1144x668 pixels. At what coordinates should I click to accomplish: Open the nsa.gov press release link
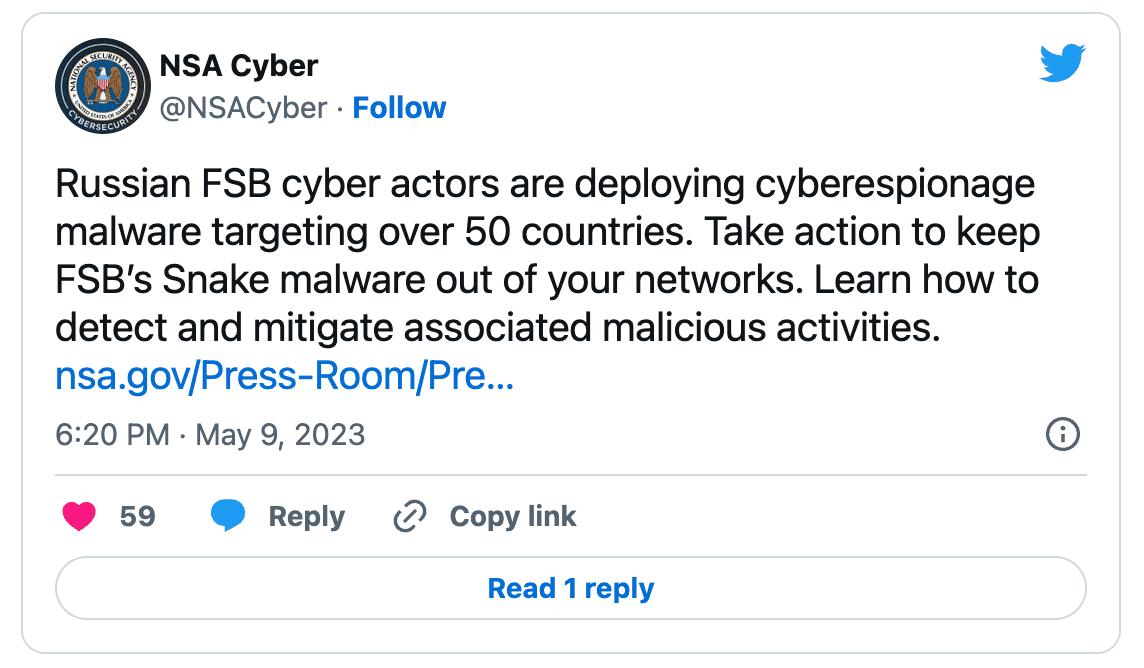tap(284, 377)
